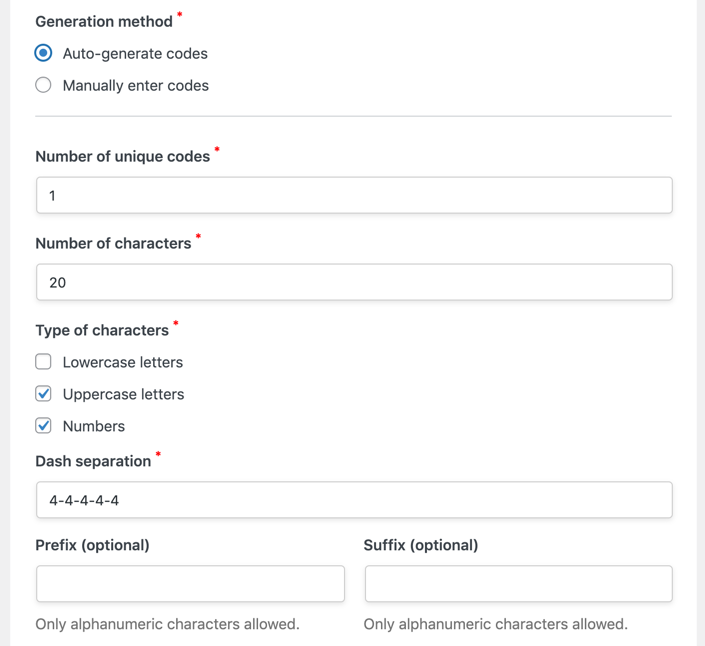Click the "Auto-generate codes" label text
The height and width of the screenshot is (646, 705).
[x=135, y=54]
